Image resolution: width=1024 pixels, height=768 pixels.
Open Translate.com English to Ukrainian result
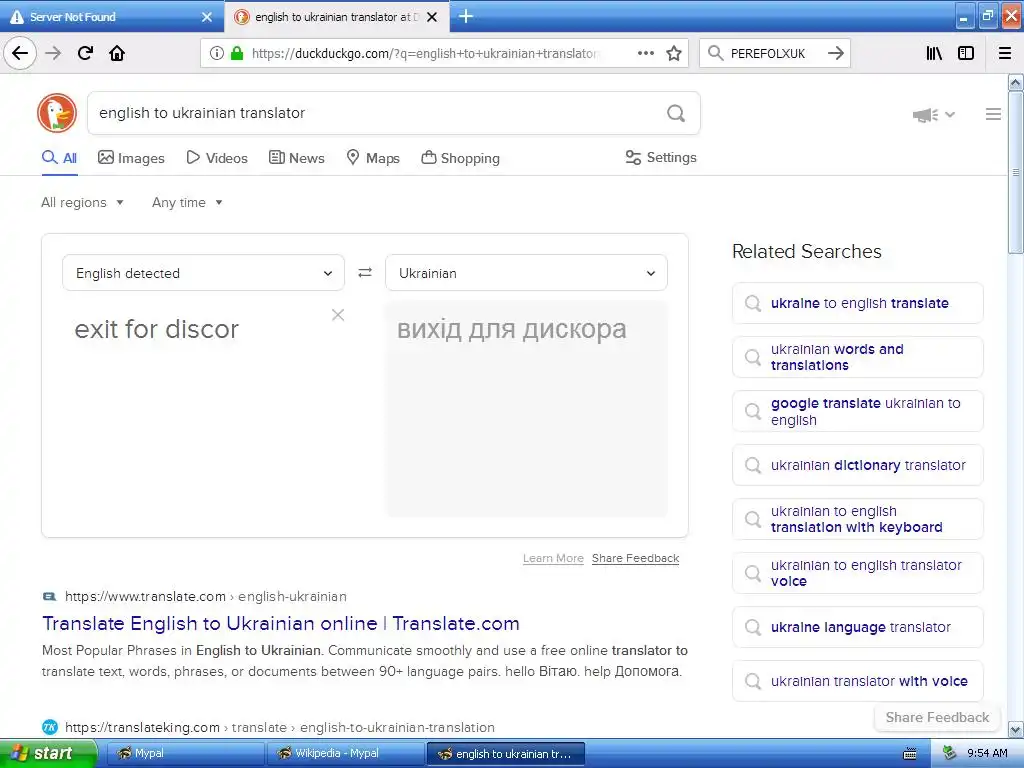[281, 624]
